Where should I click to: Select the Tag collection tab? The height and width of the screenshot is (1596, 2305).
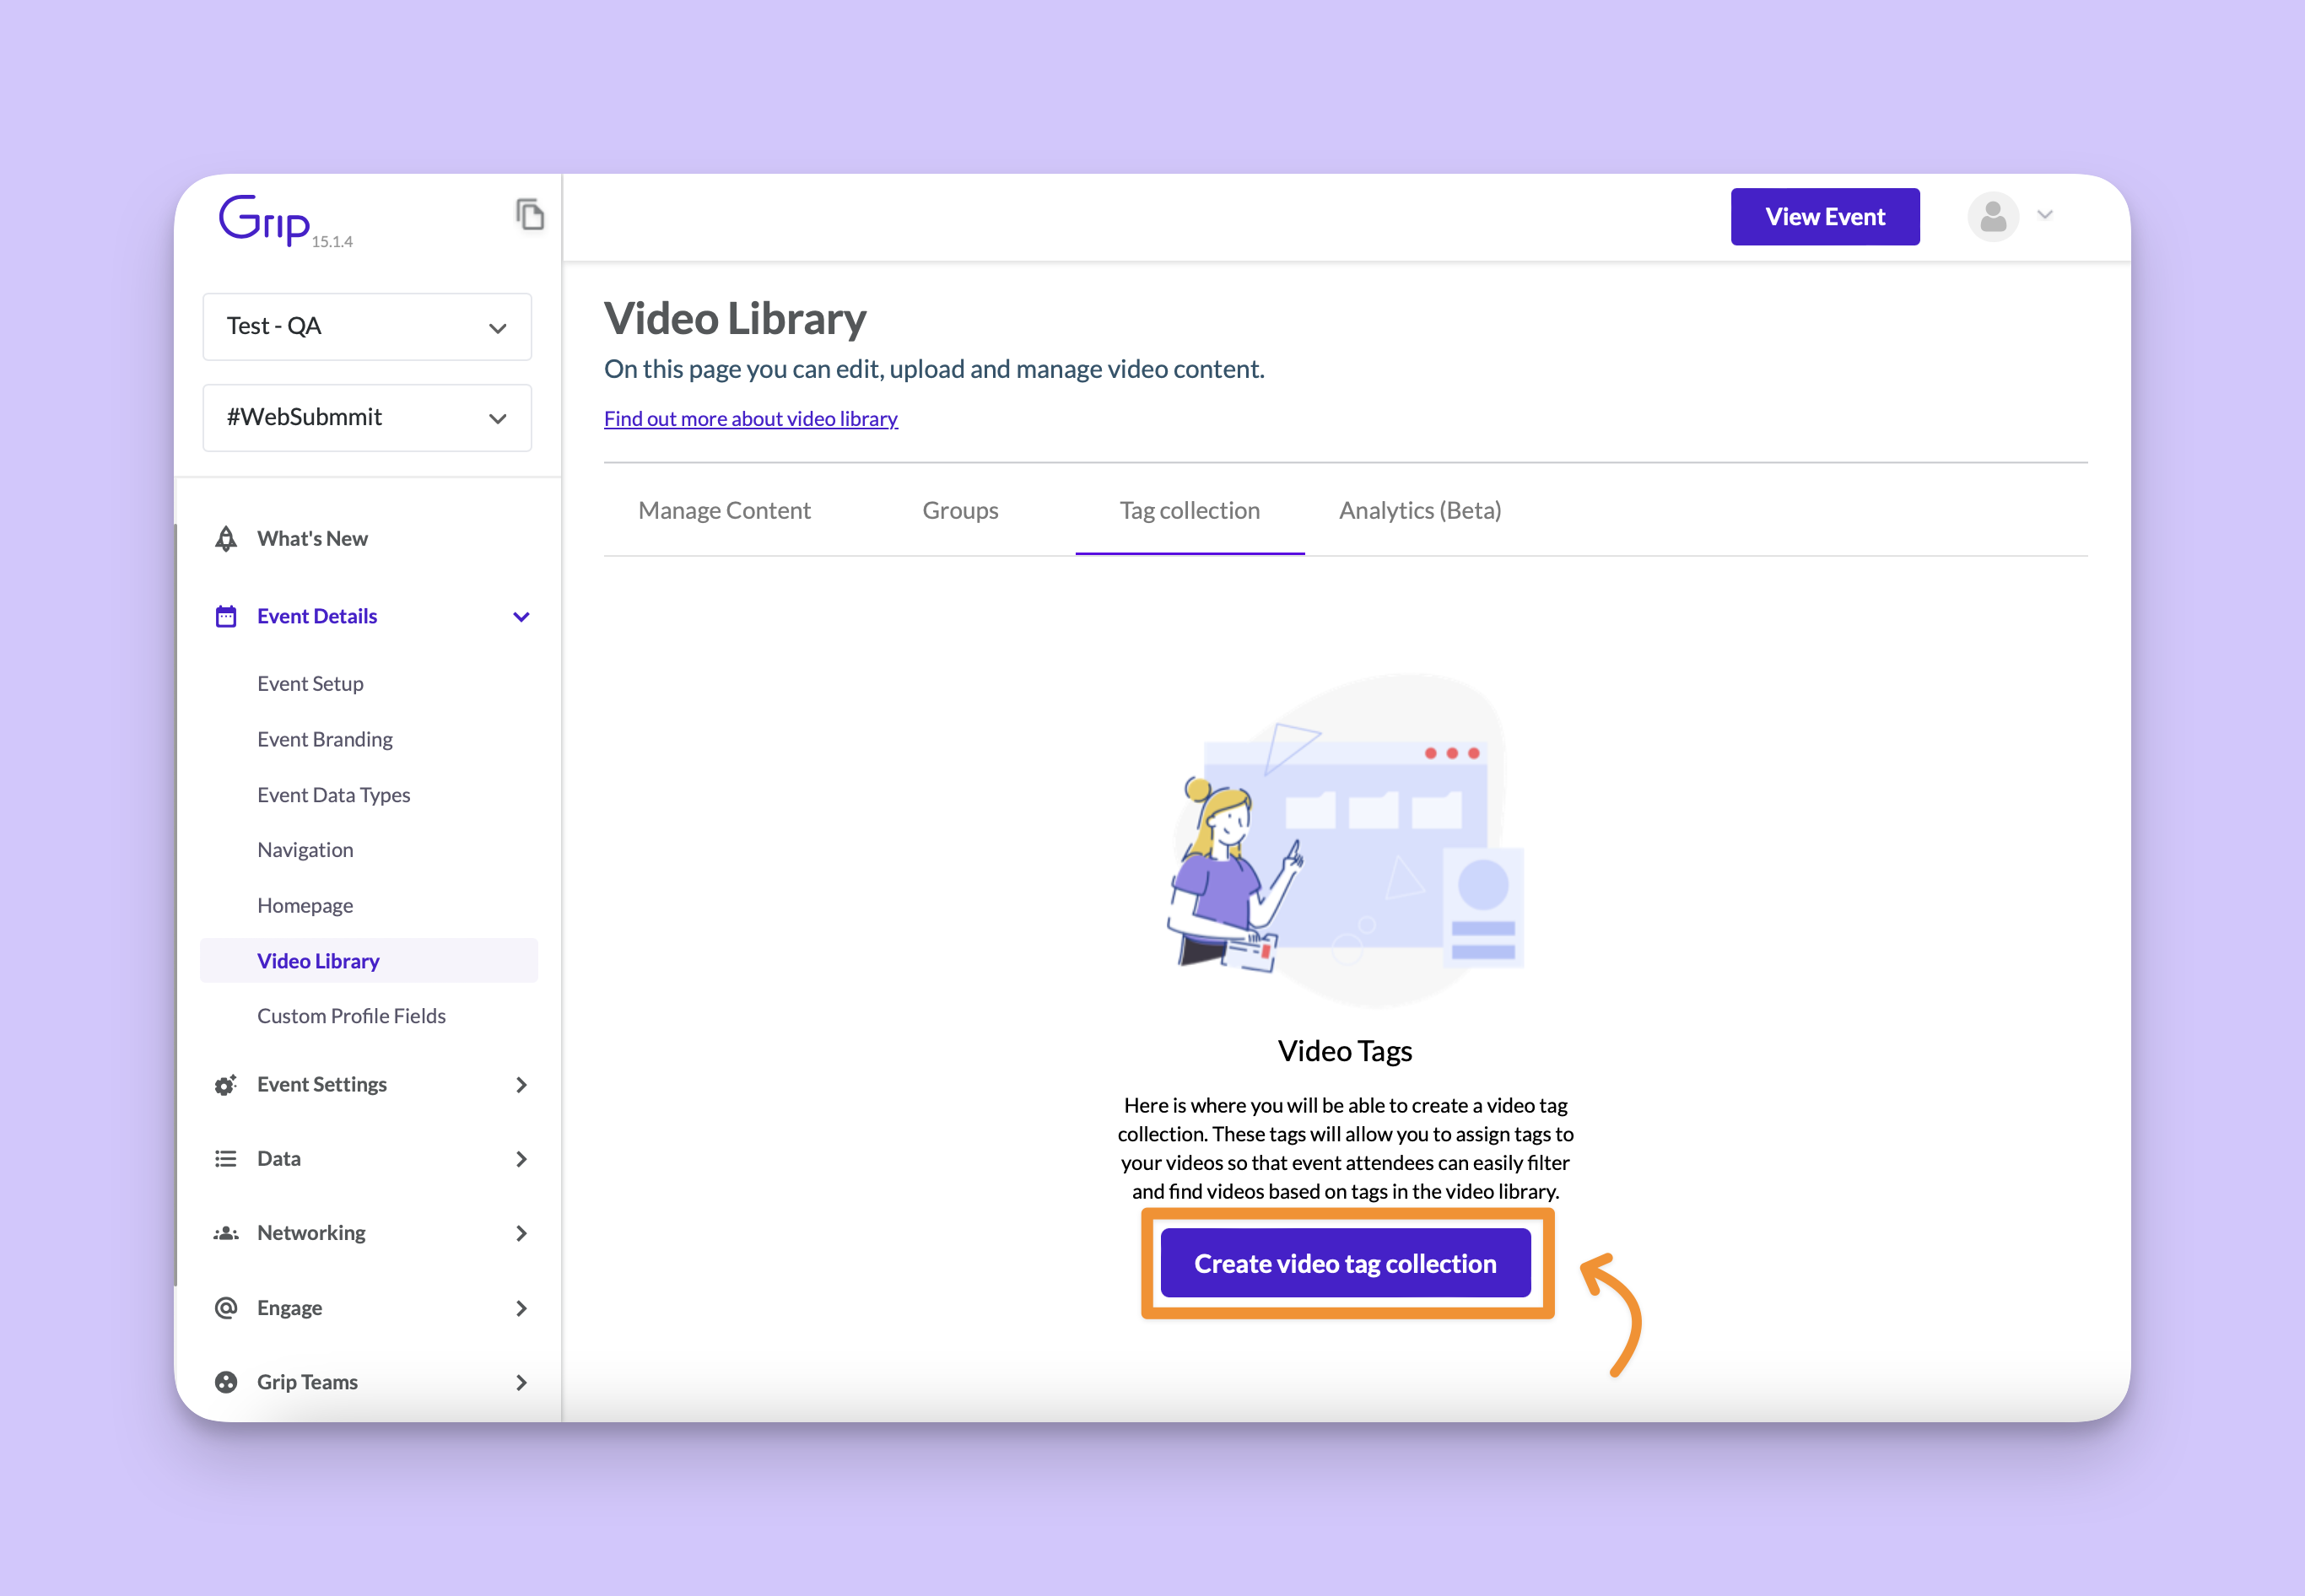pyautogui.click(x=1189, y=510)
